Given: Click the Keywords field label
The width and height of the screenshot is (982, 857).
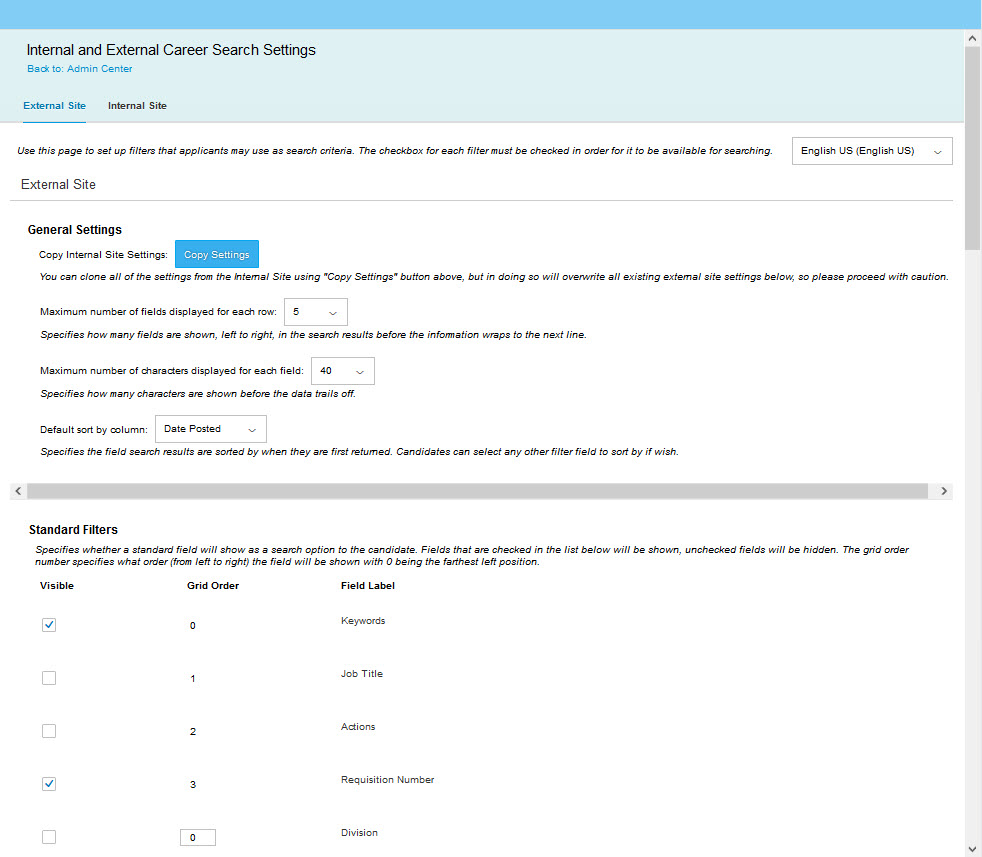Looking at the screenshot, I should (x=363, y=621).
